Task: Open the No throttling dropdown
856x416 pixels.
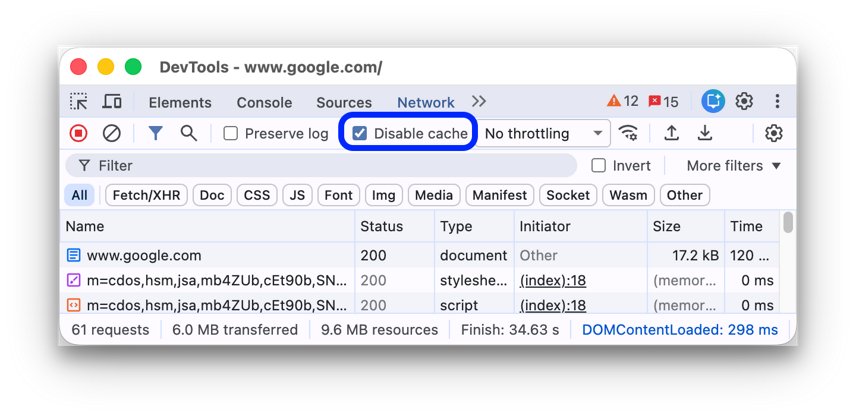Action: [x=544, y=134]
